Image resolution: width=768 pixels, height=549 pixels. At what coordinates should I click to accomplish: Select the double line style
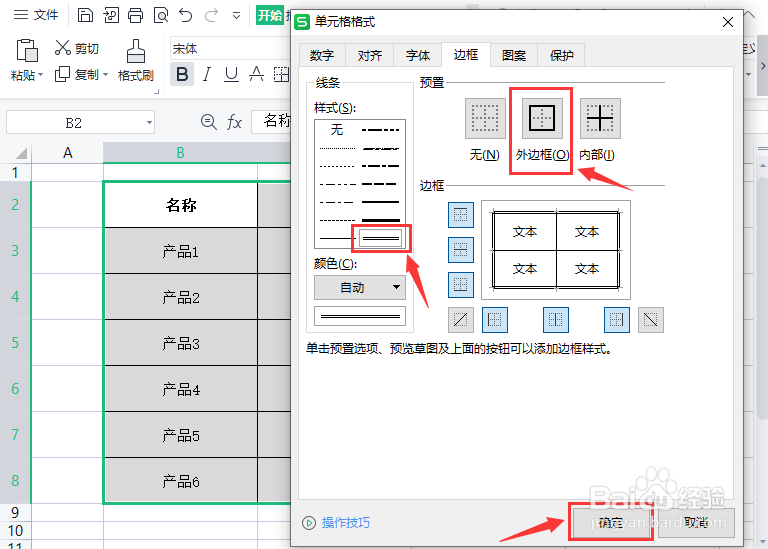tap(381, 239)
